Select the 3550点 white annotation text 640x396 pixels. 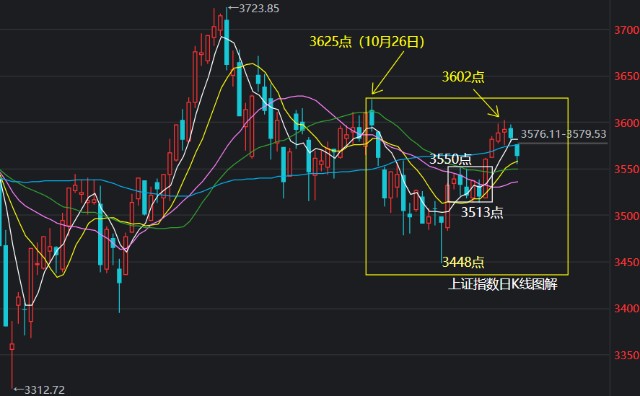click(450, 159)
